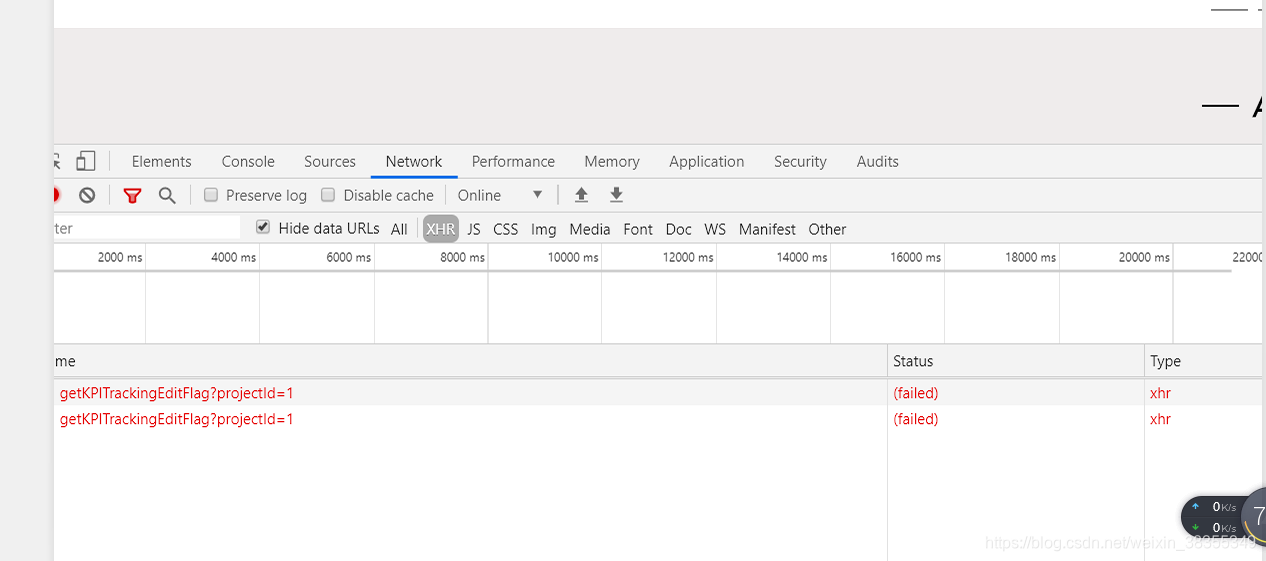Click the import HAR upload arrow
Screen dimensions: 1266x561
[581, 195]
